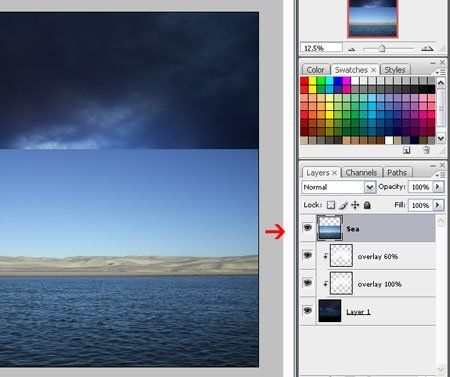Open the Layers panel options menu
This screenshot has height=377, width=450.
click(x=440, y=175)
